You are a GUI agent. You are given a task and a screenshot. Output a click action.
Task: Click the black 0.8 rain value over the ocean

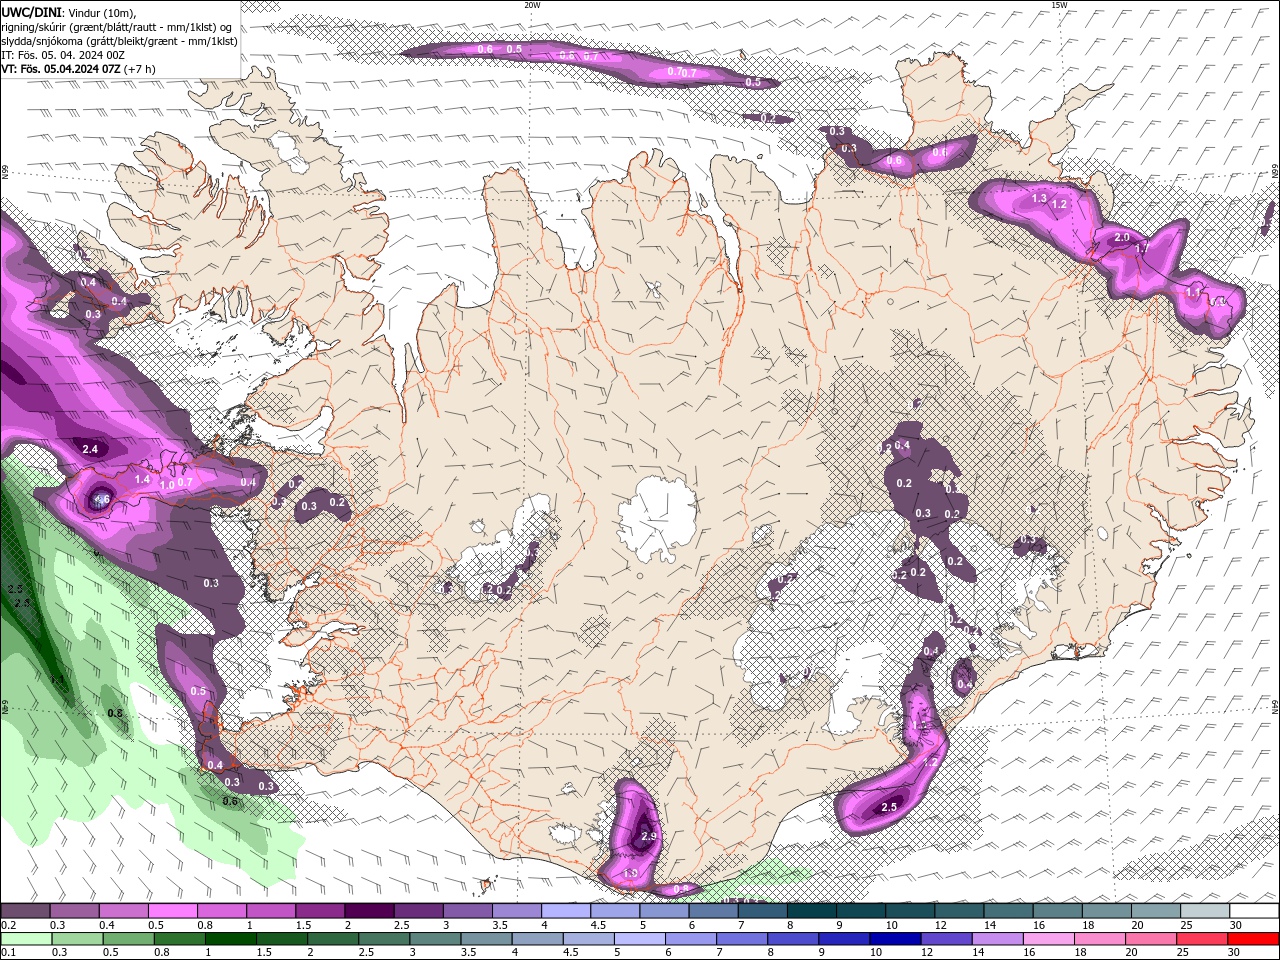(115, 713)
